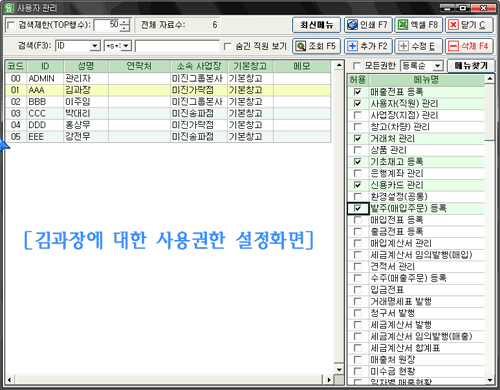Check the 모든권한 checkbox
This screenshot has height=390, width=500.
(x=357, y=66)
